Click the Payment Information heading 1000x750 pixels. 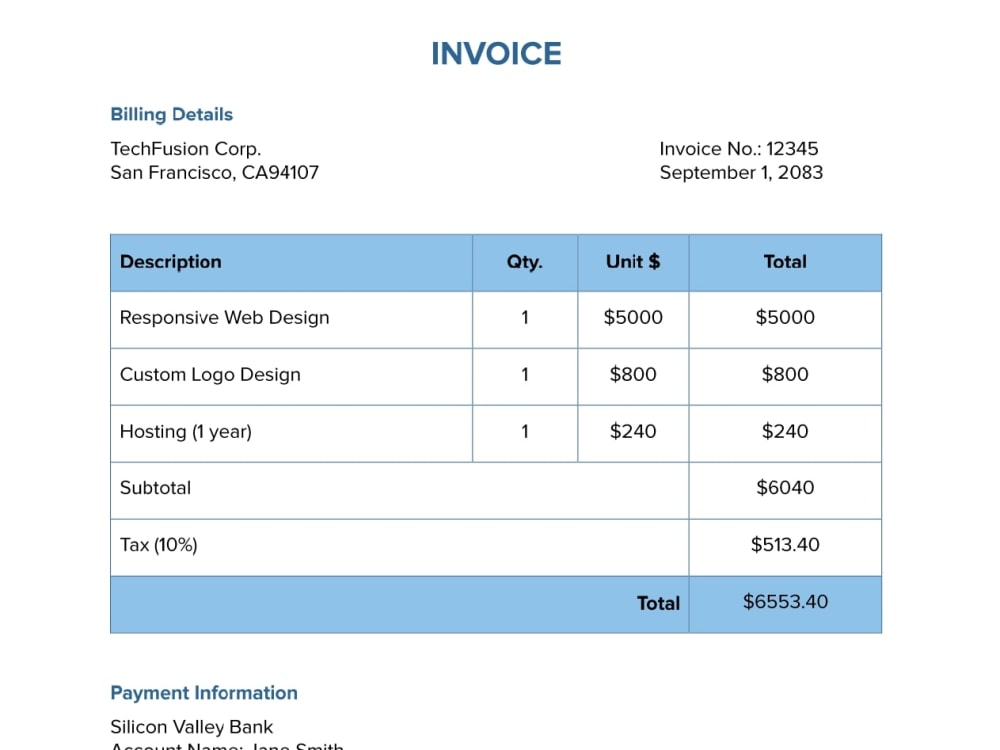tap(203, 693)
